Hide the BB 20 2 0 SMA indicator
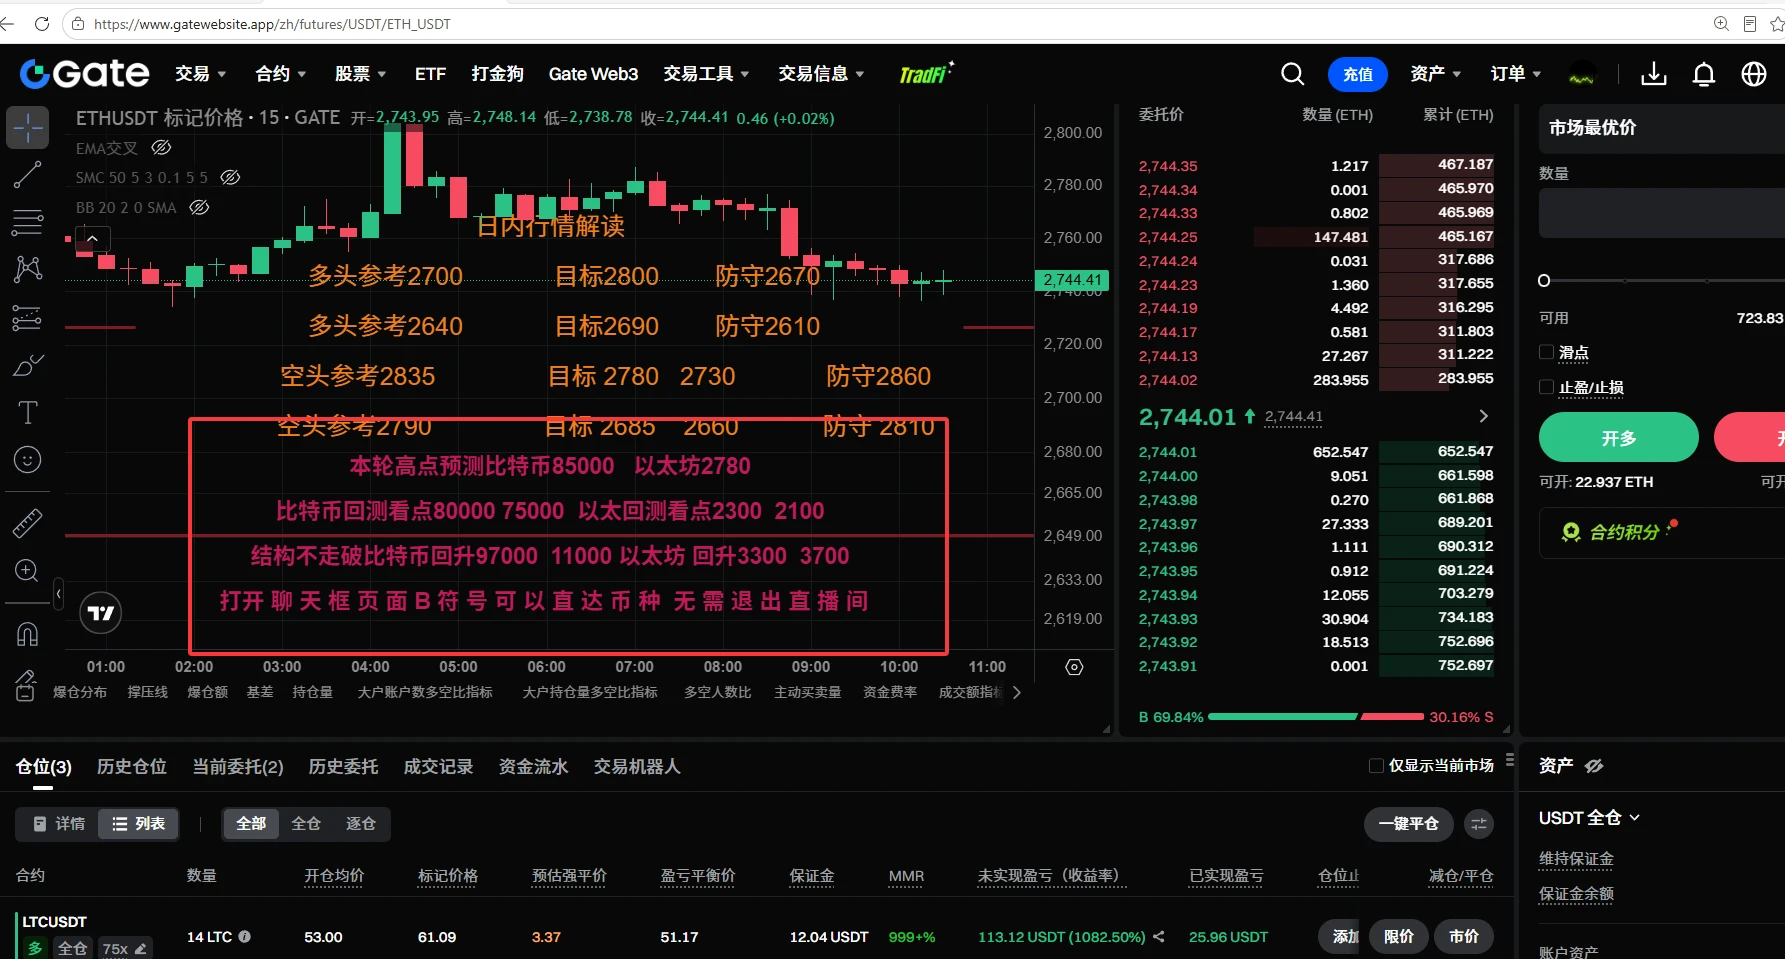Screen dimensions: 1785x959 pyautogui.click(x=199, y=207)
